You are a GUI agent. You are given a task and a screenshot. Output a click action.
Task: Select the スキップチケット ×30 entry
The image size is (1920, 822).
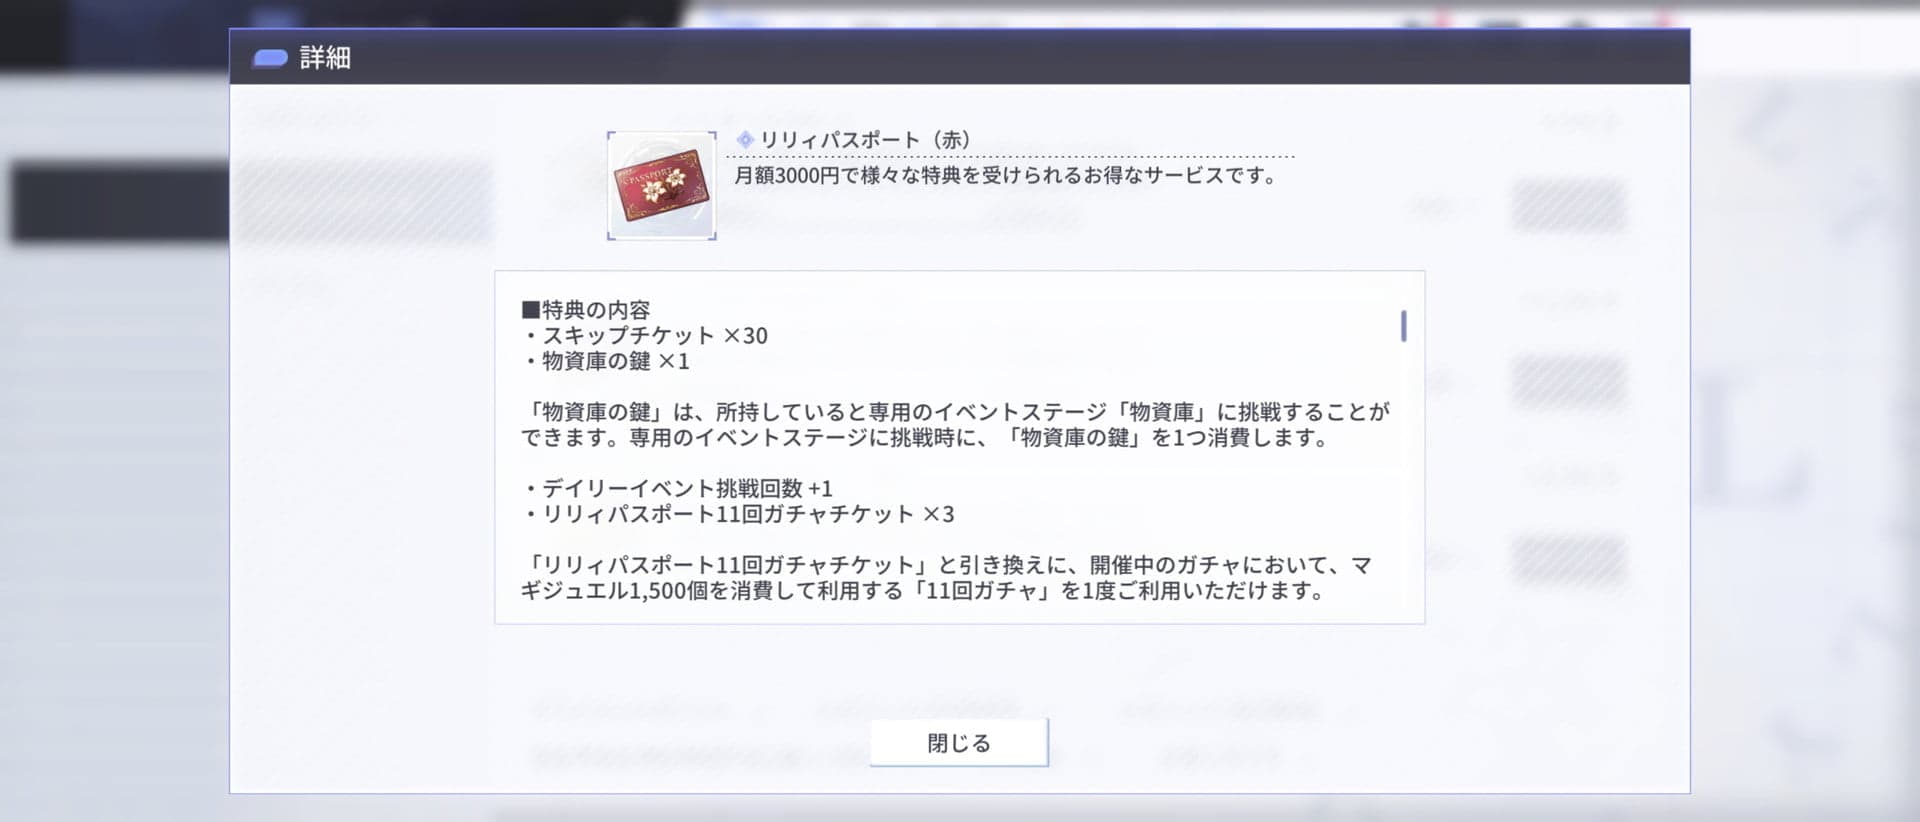[x=645, y=336]
